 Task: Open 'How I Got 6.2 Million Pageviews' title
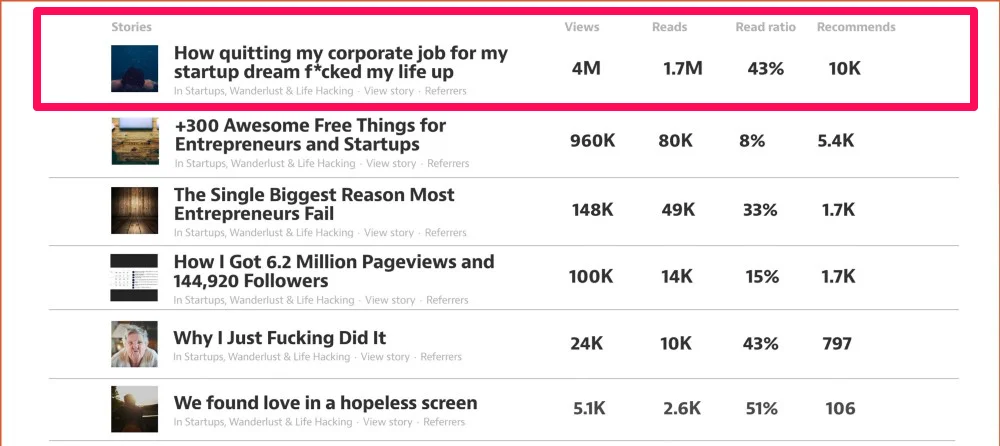(x=334, y=271)
